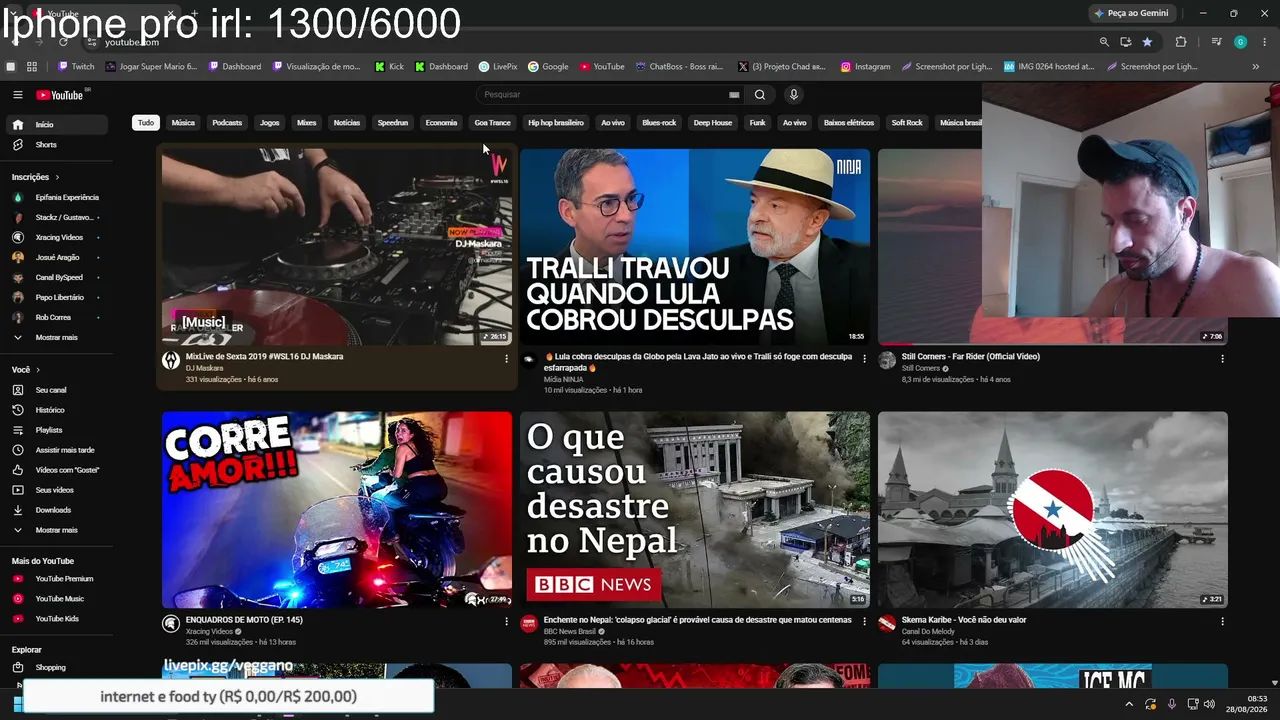
Task: Open the Twitch bookmark
Action: (x=76, y=67)
